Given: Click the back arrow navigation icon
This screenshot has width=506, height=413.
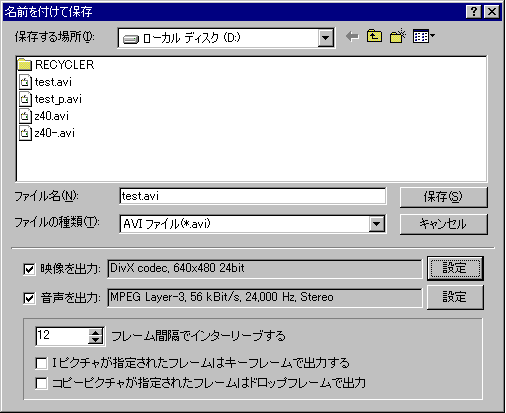Looking at the screenshot, I should pyautogui.click(x=352, y=36).
